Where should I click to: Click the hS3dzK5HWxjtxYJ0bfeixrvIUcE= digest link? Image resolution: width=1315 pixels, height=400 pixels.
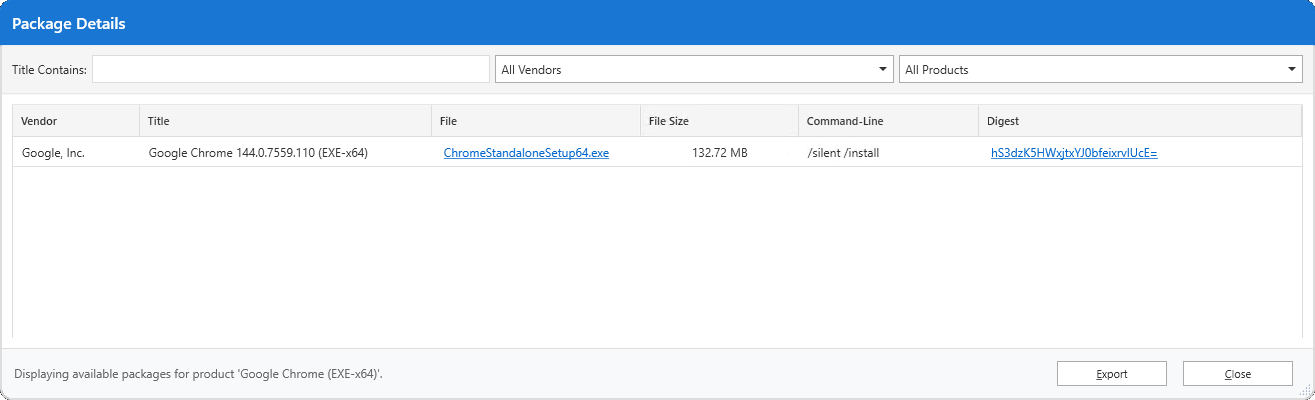(x=1073, y=153)
